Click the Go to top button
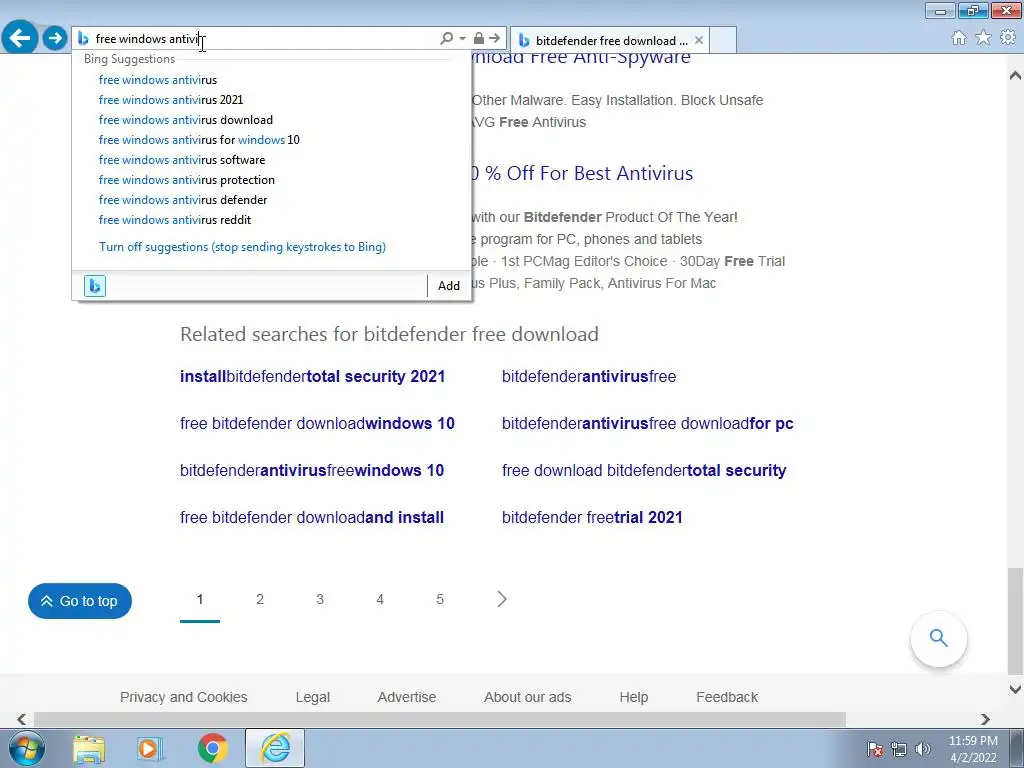The image size is (1024, 768). tap(80, 601)
